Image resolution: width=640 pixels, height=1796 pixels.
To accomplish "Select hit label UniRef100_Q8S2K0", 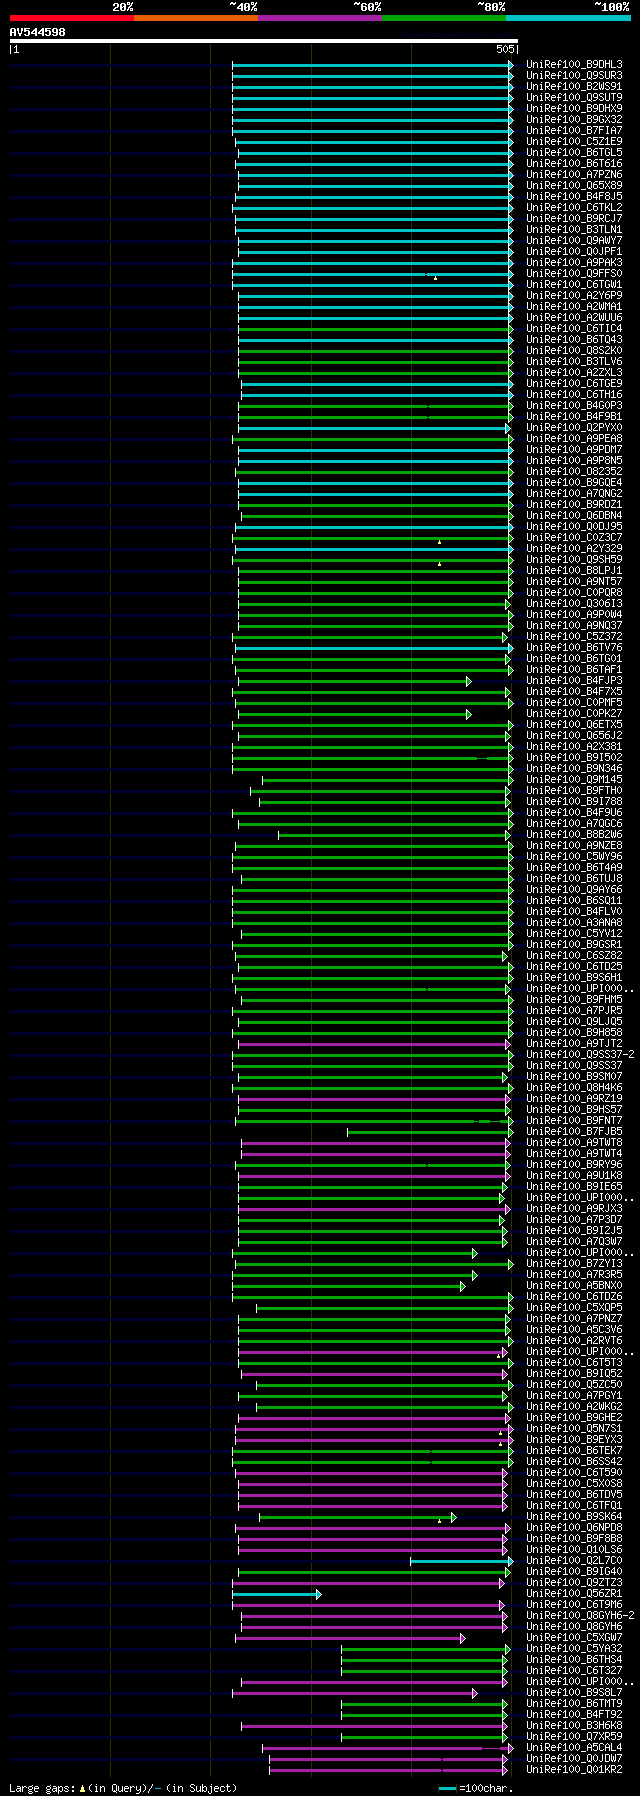I will (x=574, y=351).
